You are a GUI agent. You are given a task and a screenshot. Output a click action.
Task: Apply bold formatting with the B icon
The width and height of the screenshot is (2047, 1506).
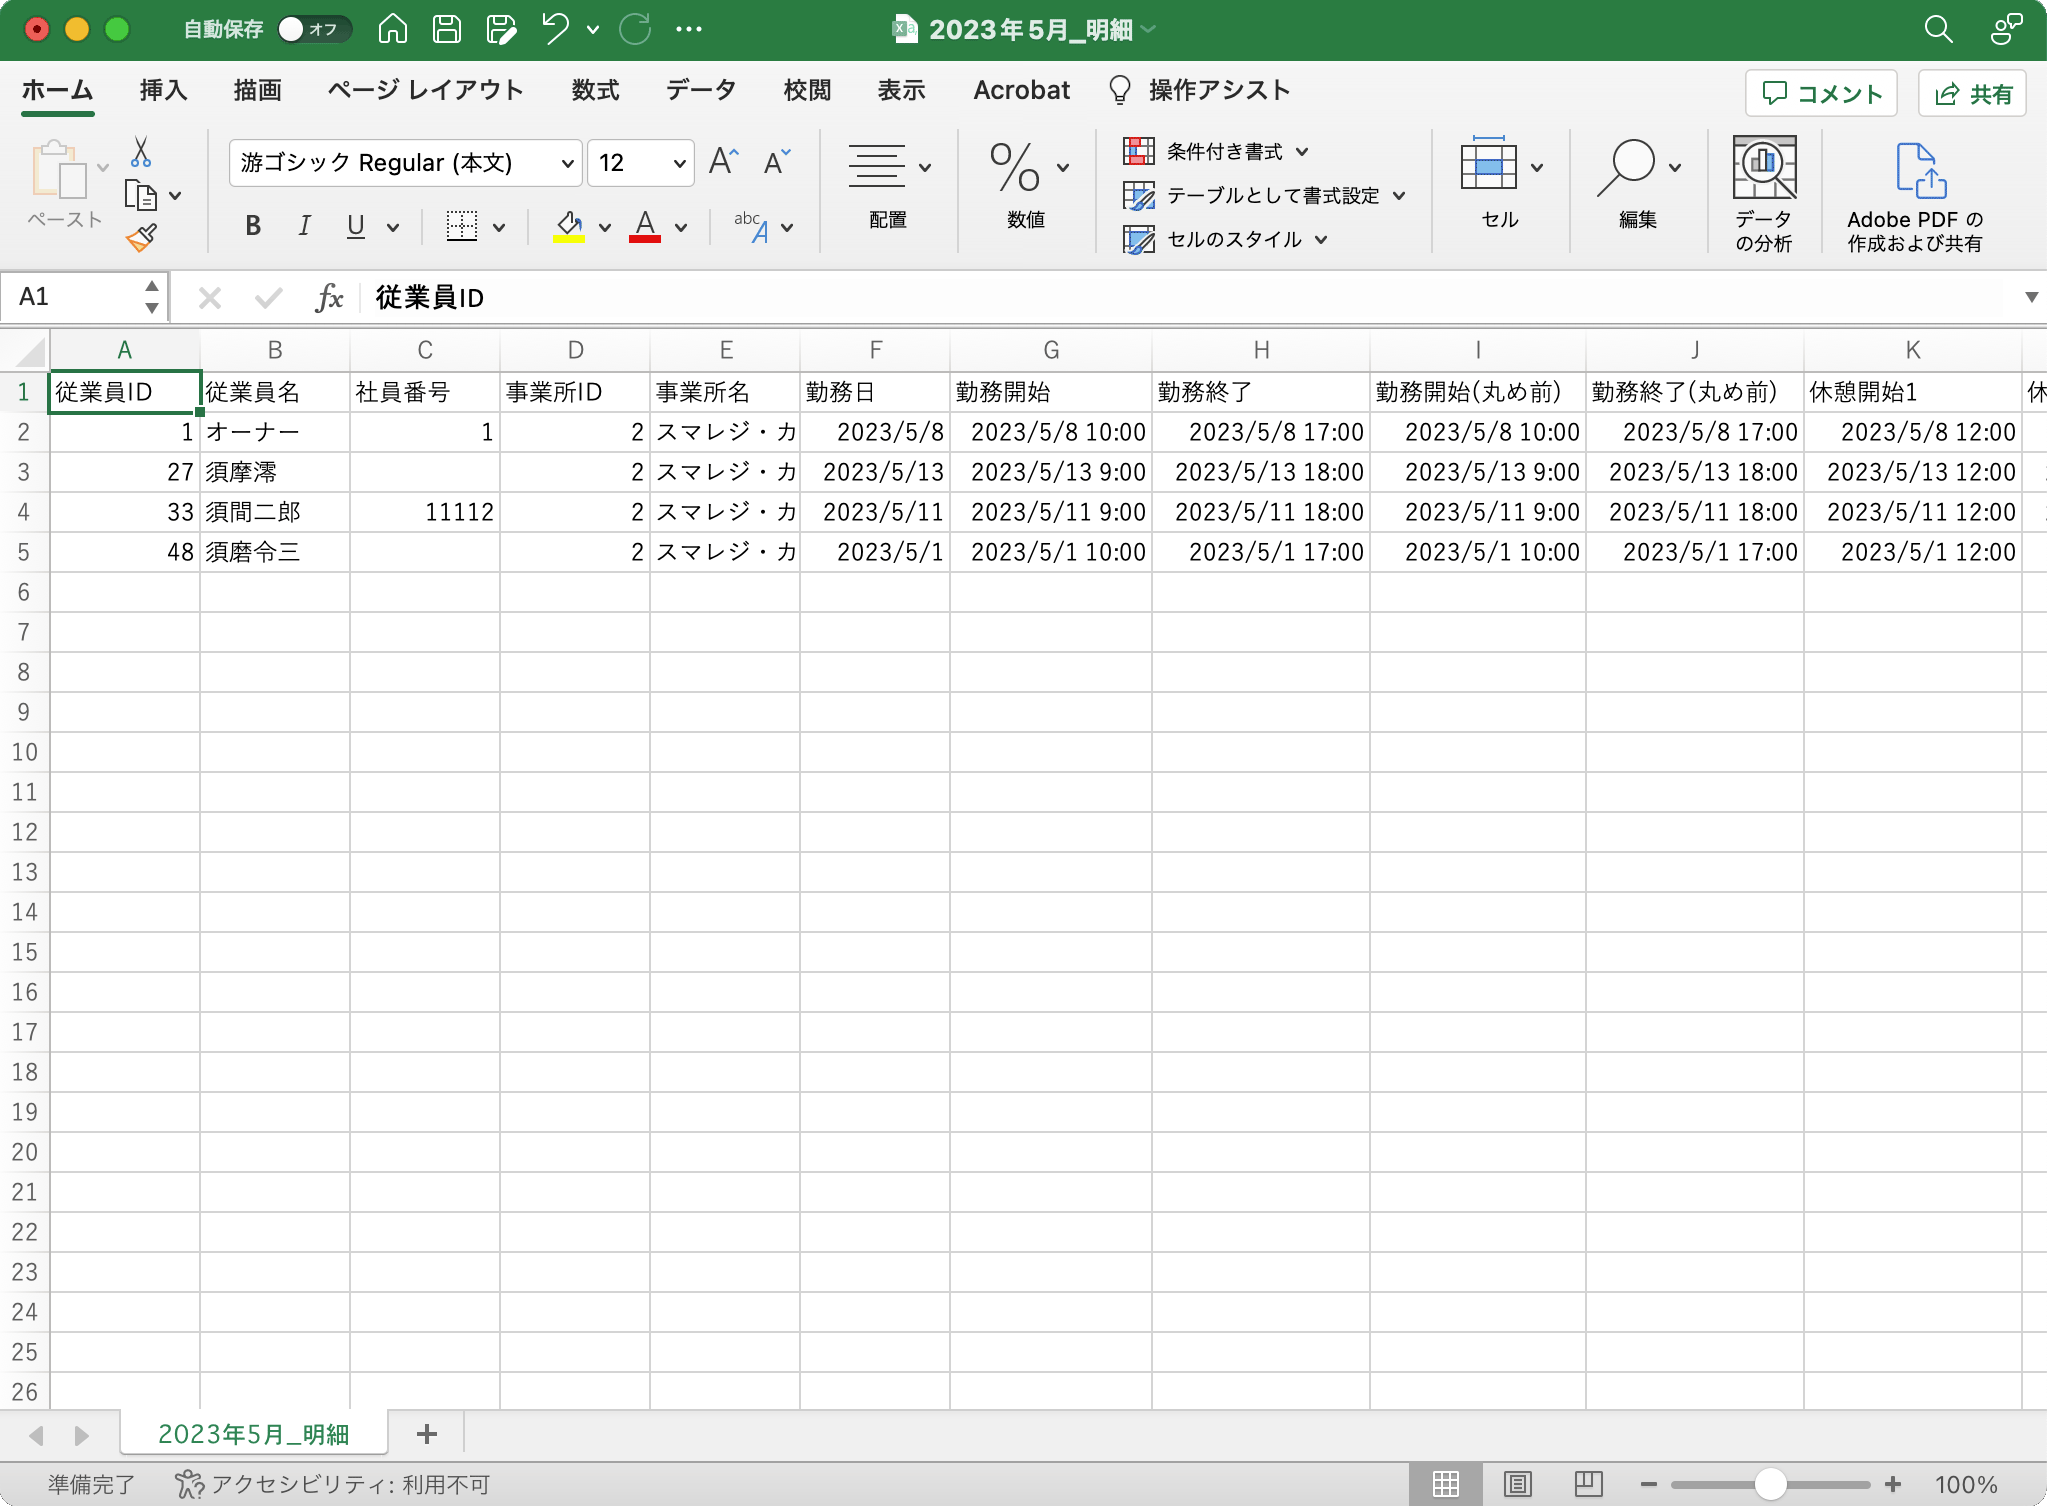point(252,226)
